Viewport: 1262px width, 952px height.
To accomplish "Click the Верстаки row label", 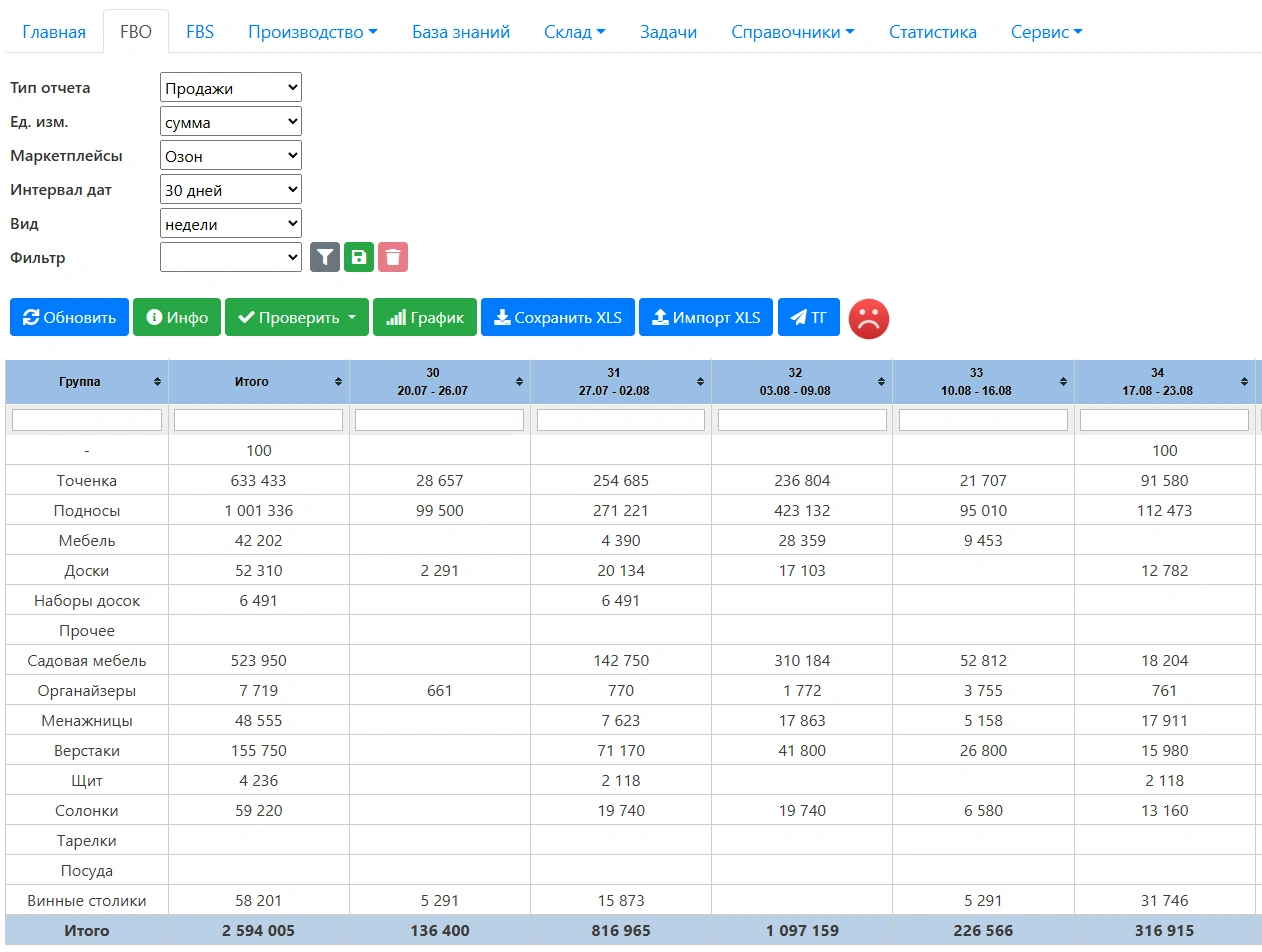I will point(87,750).
